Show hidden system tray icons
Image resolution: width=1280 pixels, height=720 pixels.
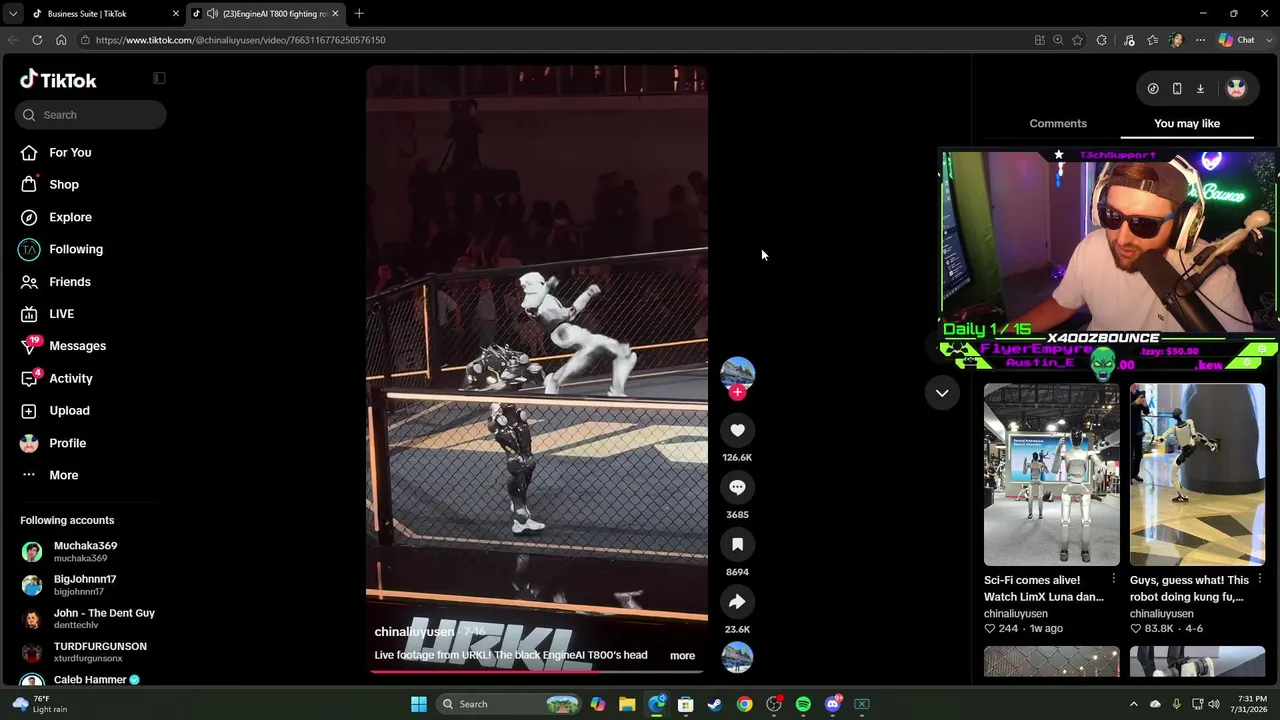coord(1133,704)
